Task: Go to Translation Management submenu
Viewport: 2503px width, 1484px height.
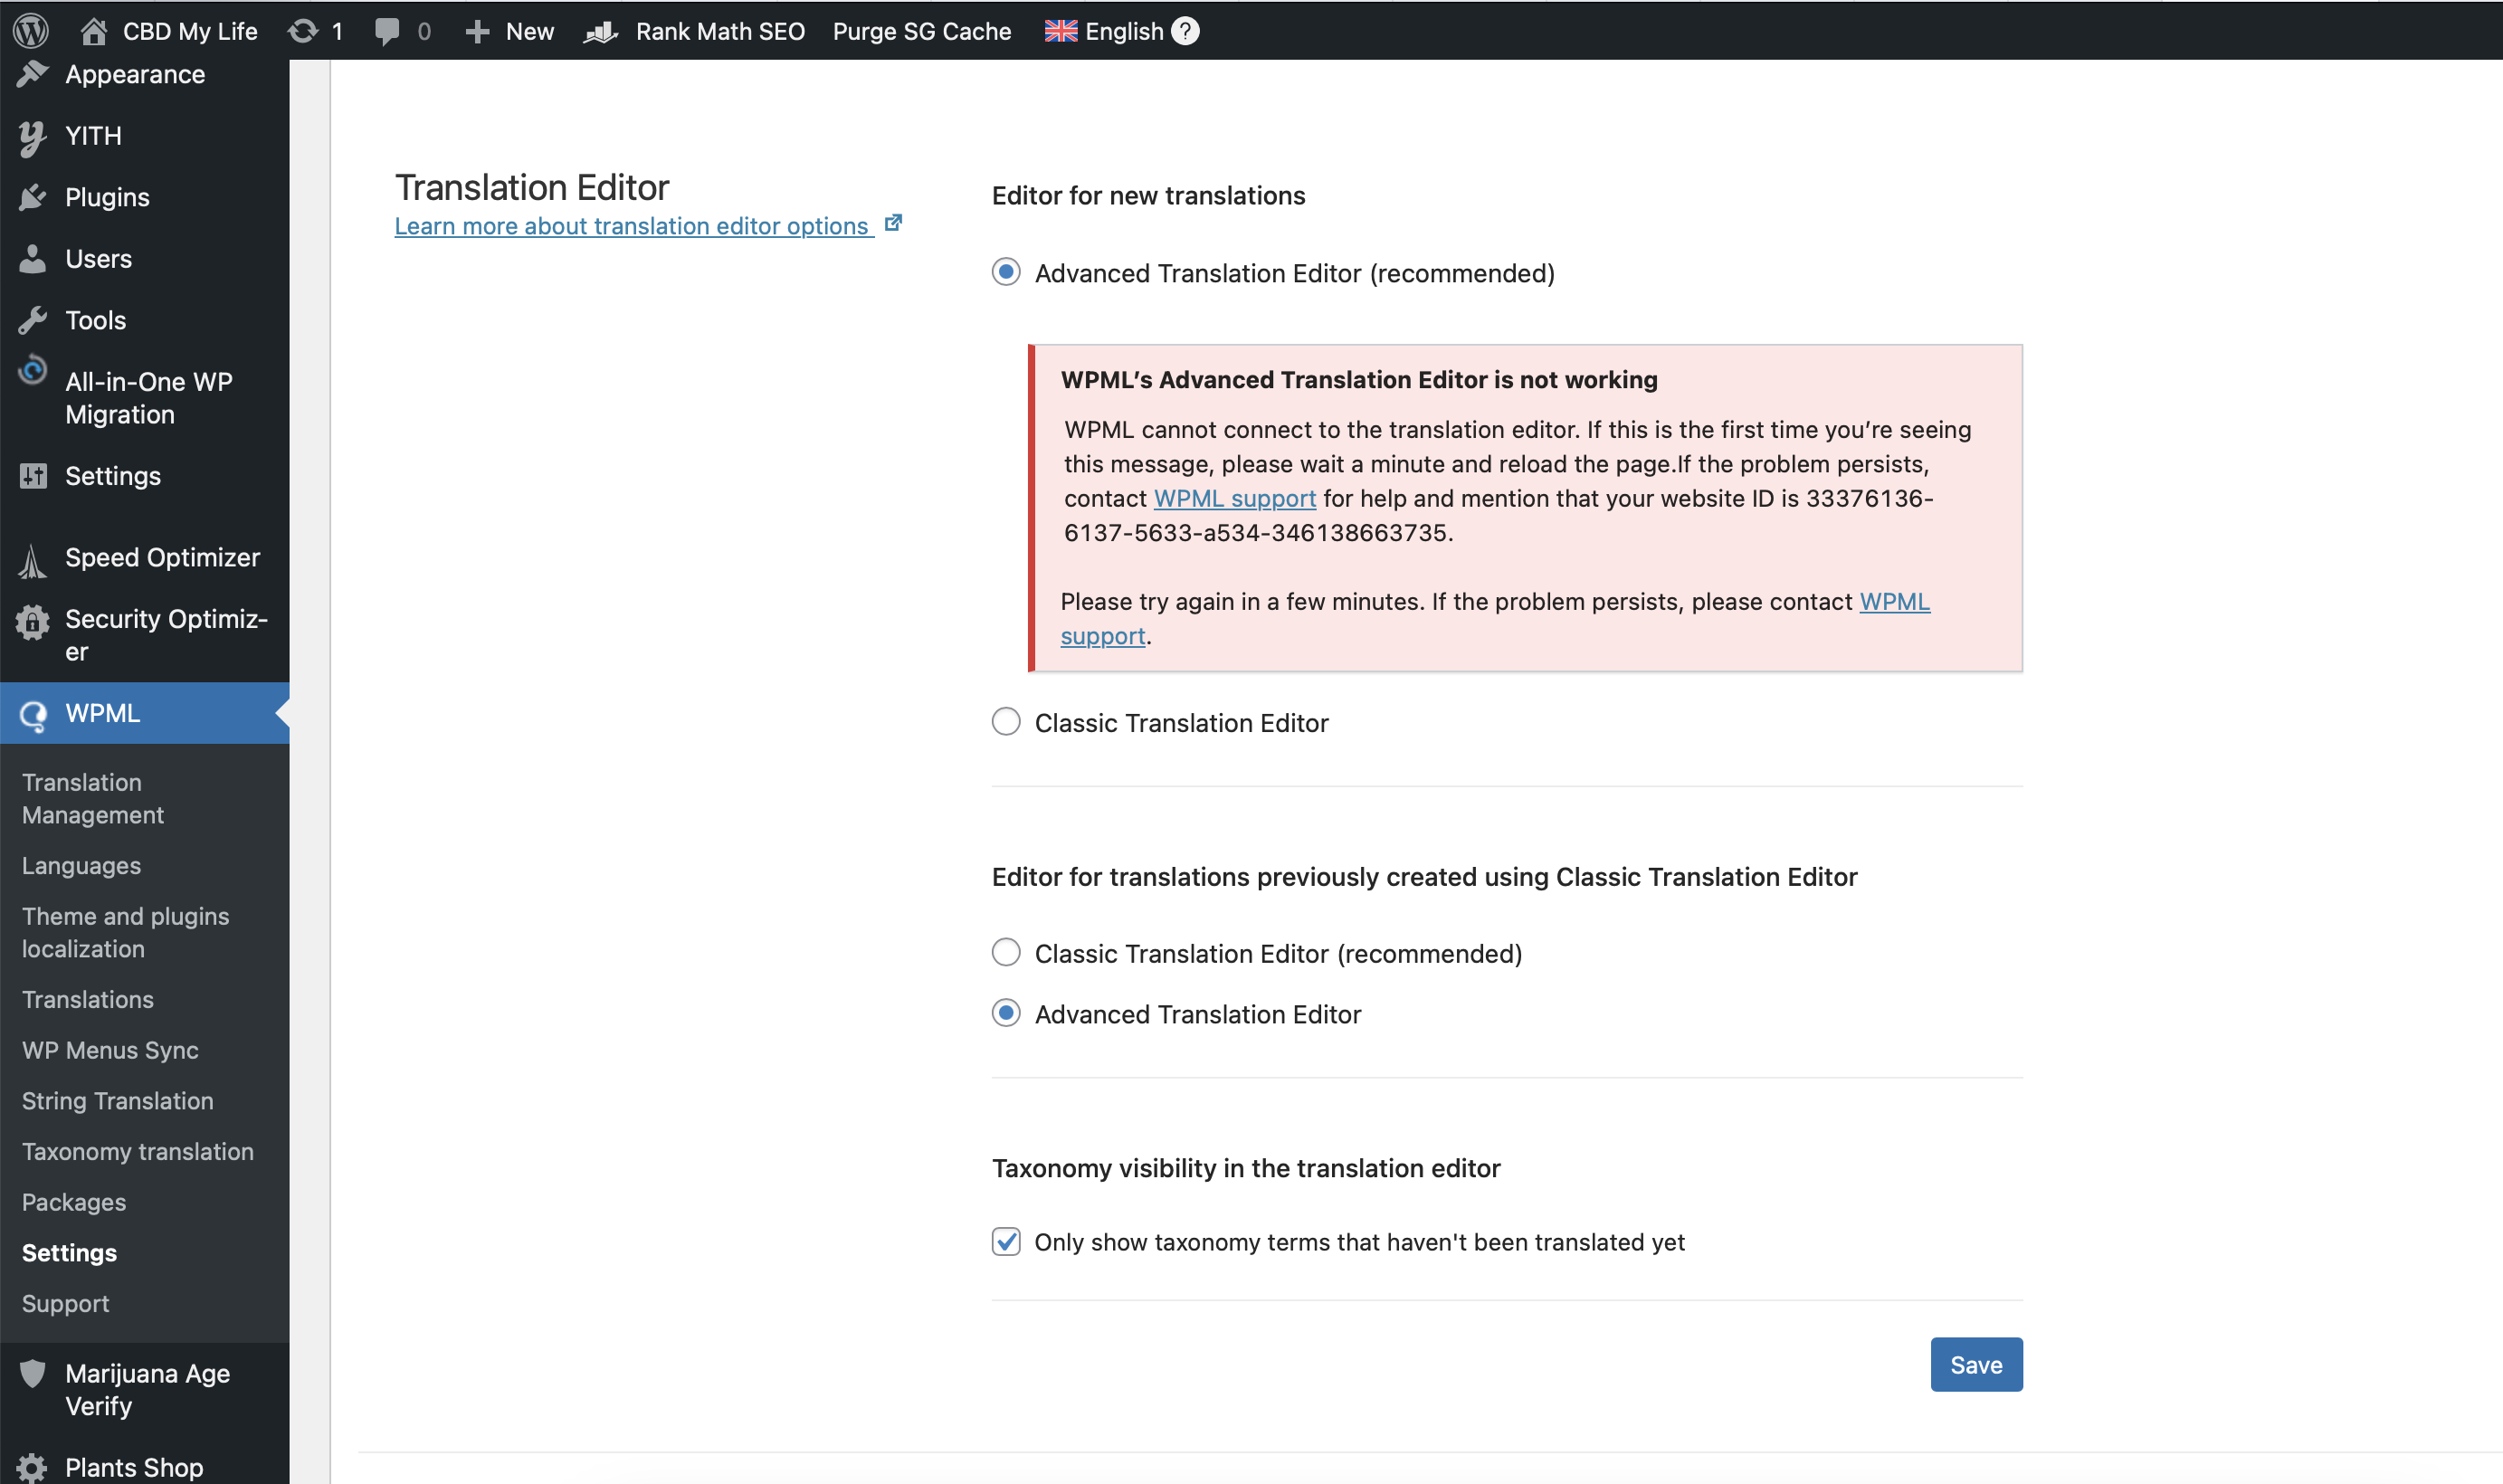Action: 92,798
